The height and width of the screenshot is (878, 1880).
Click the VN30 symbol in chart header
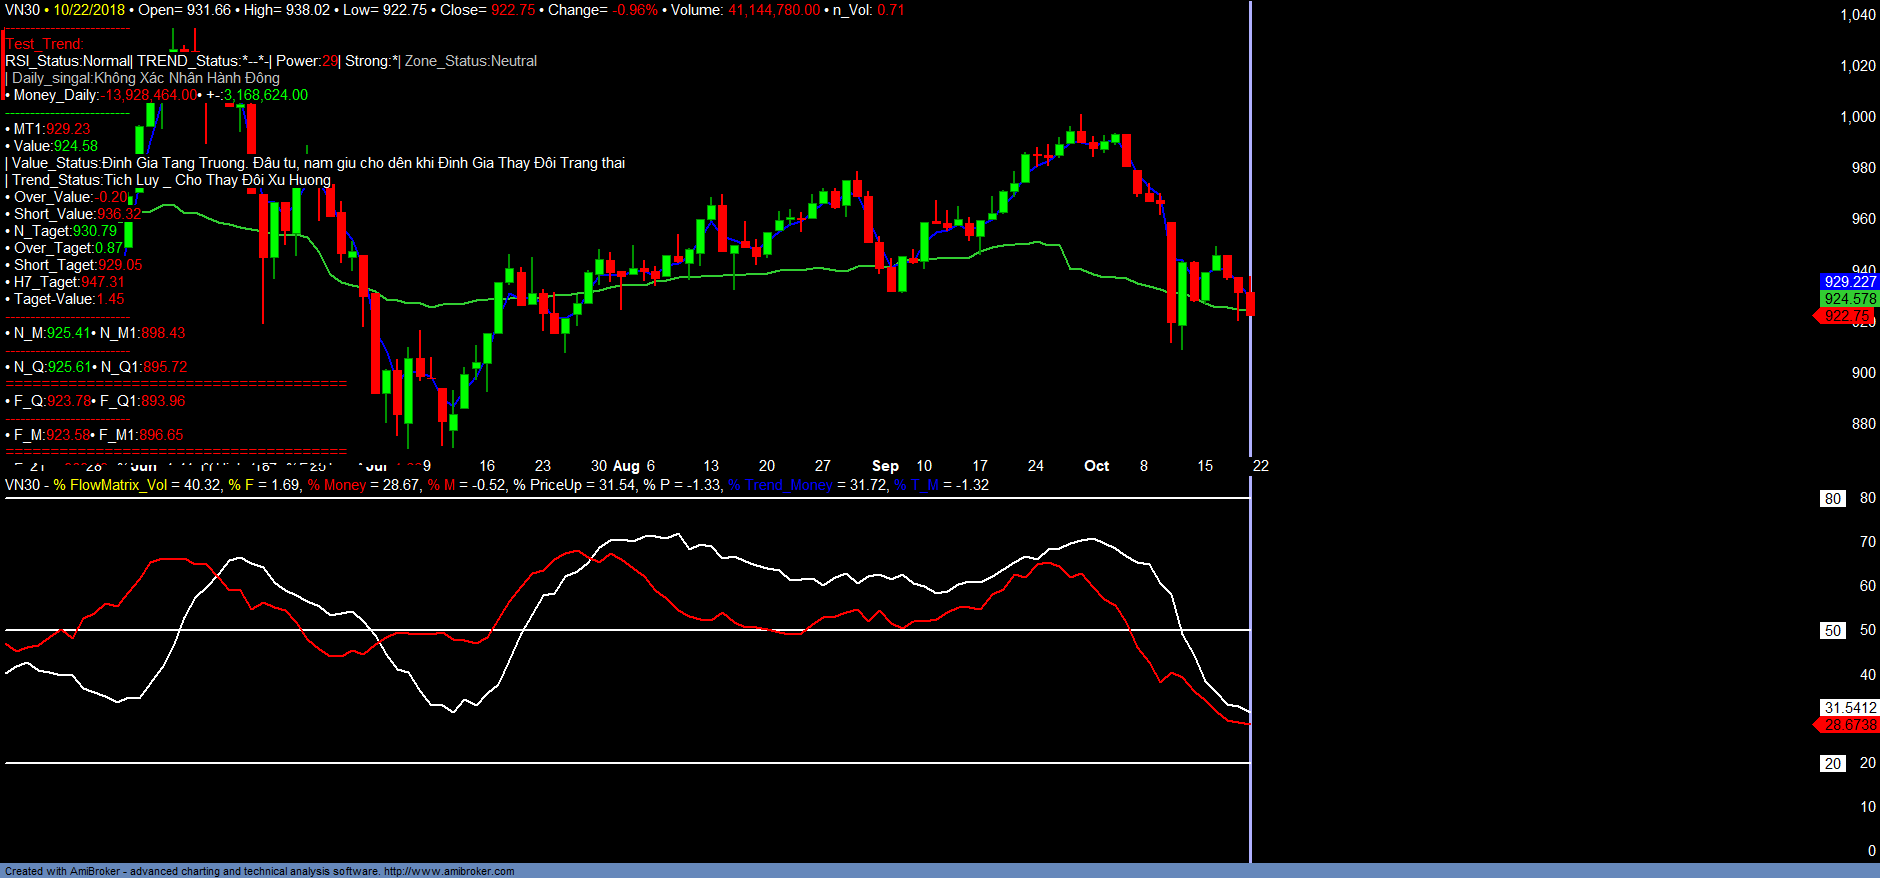click(x=22, y=10)
